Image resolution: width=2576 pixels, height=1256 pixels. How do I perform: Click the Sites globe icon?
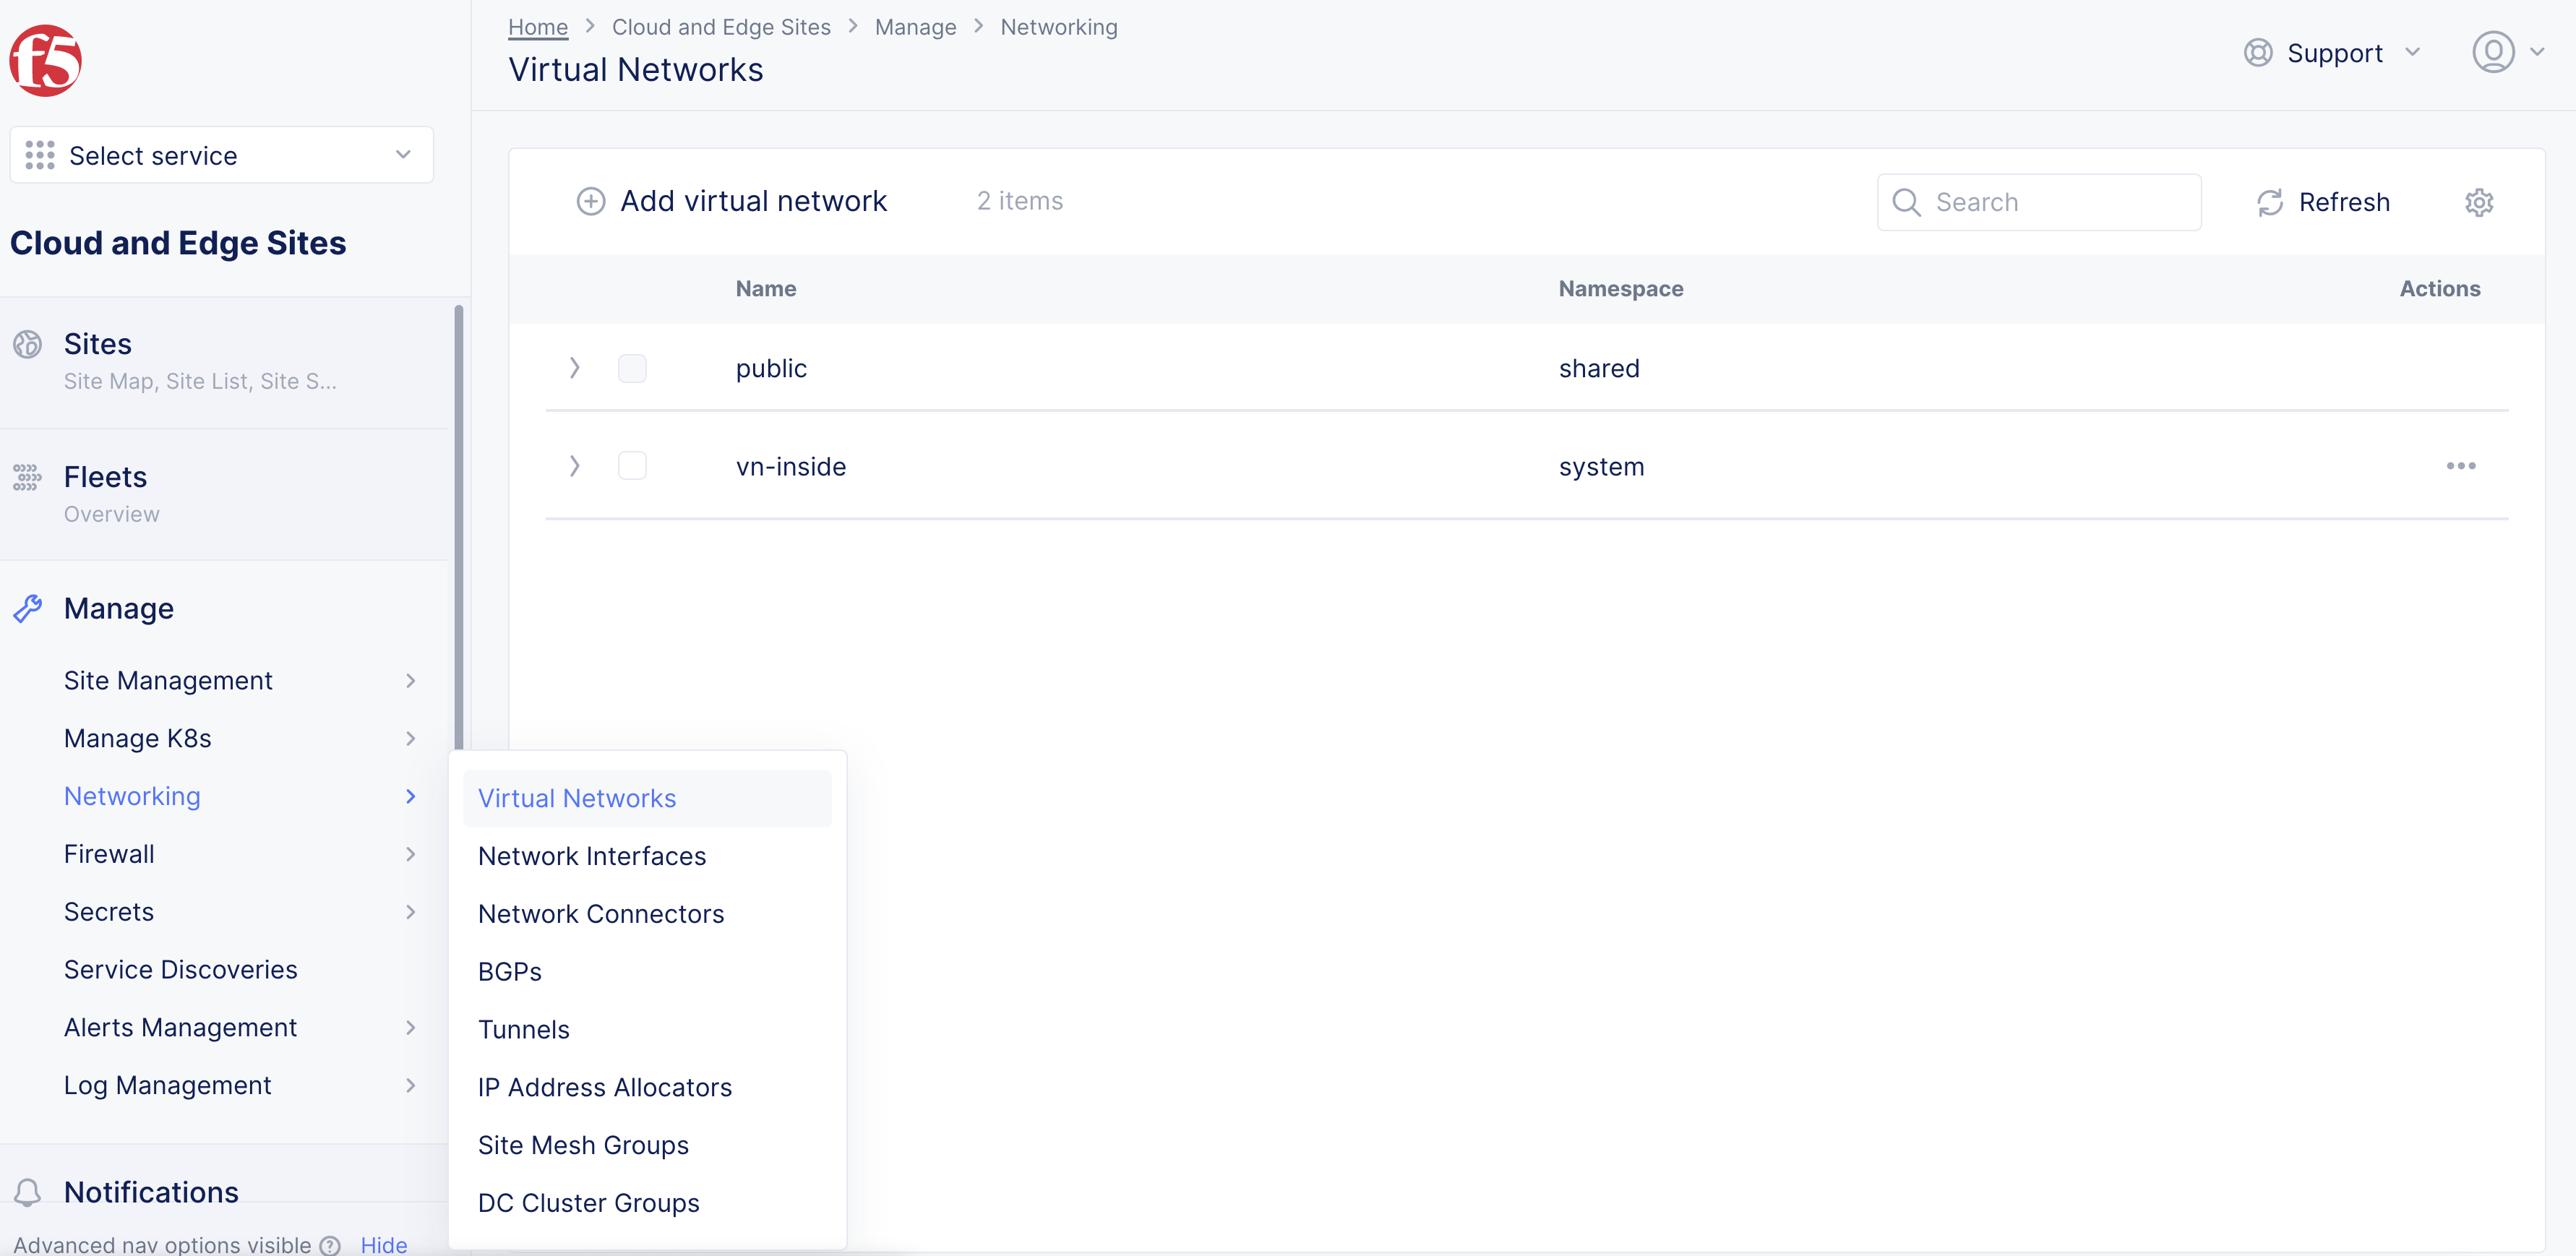pyautogui.click(x=28, y=344)
